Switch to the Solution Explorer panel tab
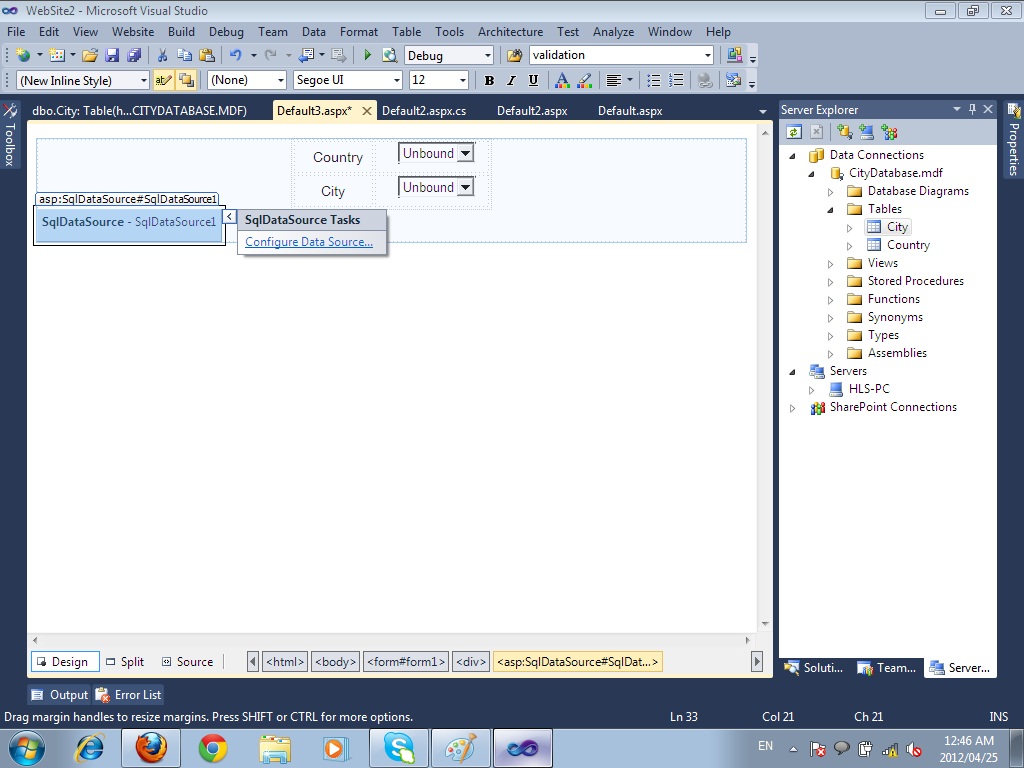The height and width of the screenshot is (768, 1024). pos(814,667)
